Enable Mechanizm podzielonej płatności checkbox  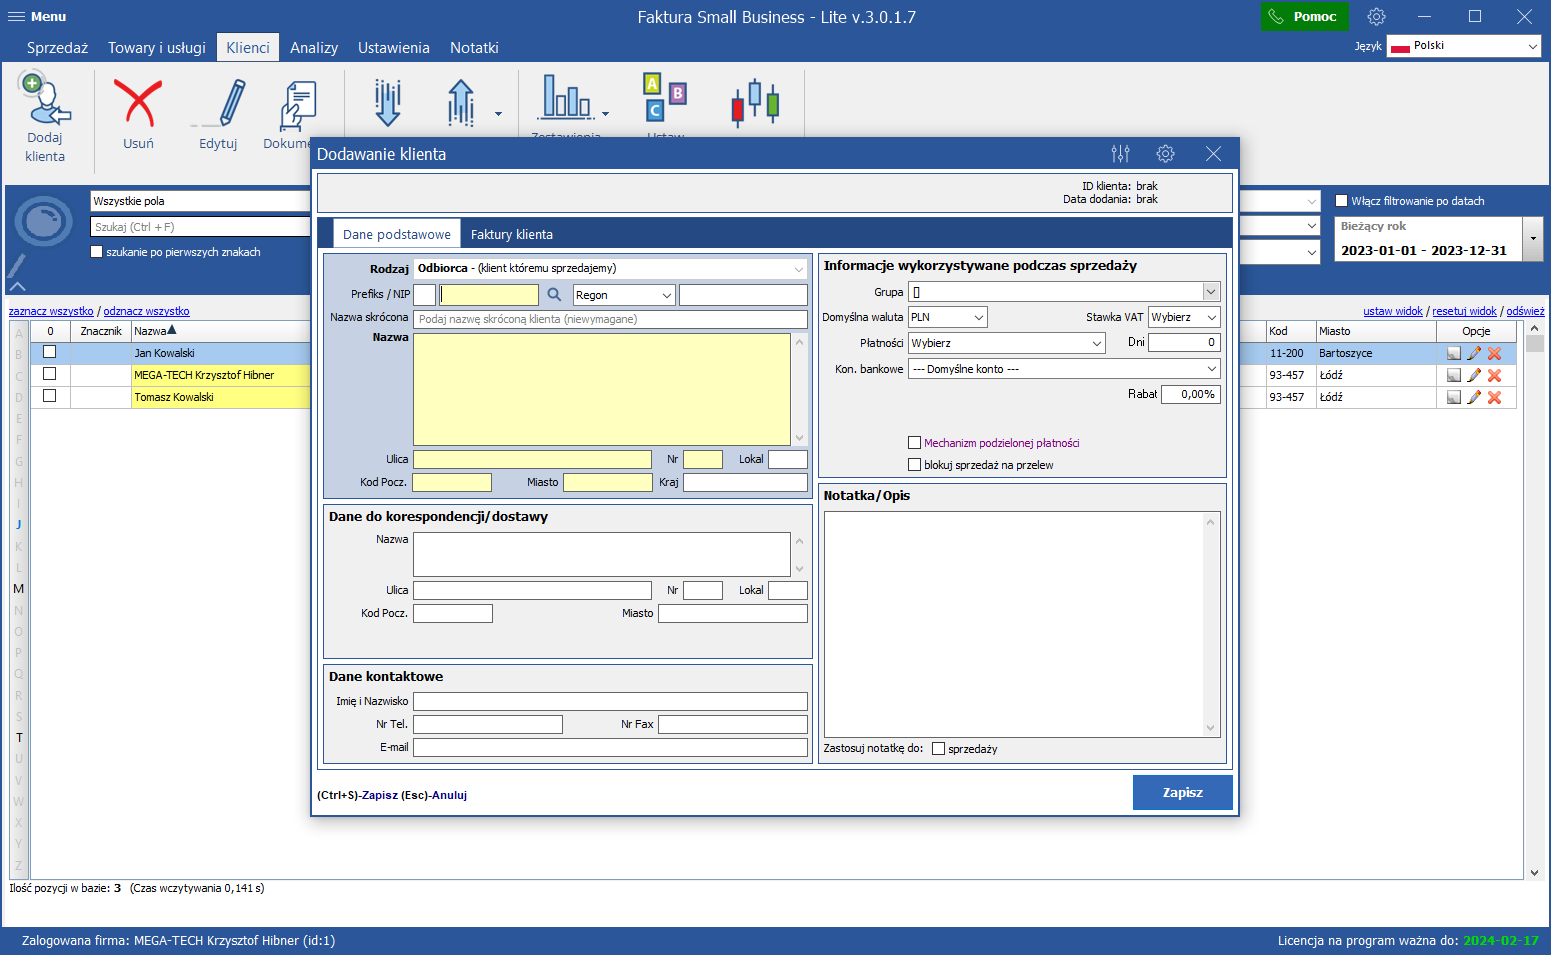coord(914,443)
